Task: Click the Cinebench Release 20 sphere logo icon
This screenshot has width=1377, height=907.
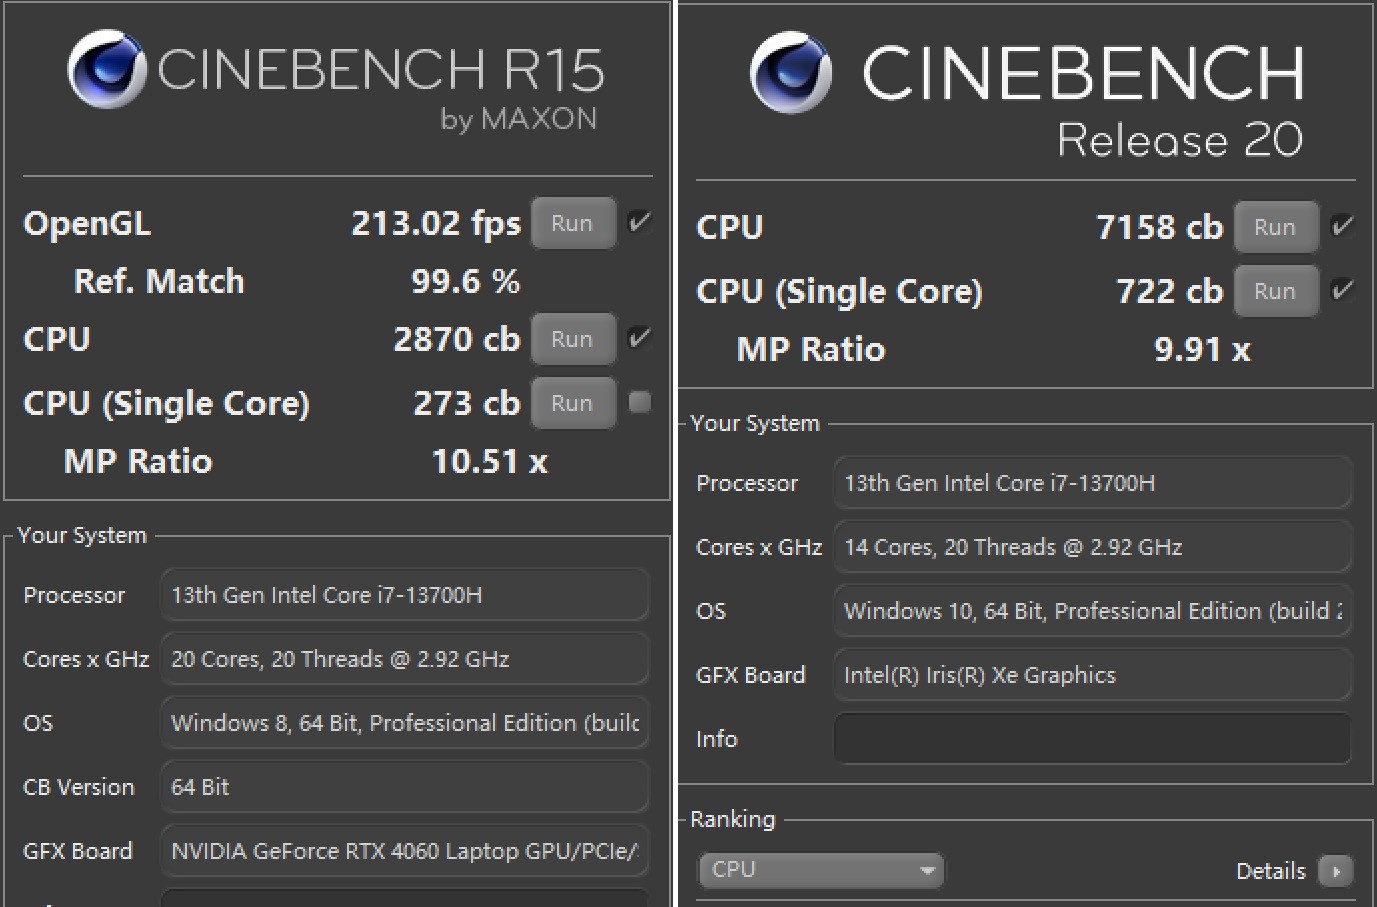Action: point(791,72)
